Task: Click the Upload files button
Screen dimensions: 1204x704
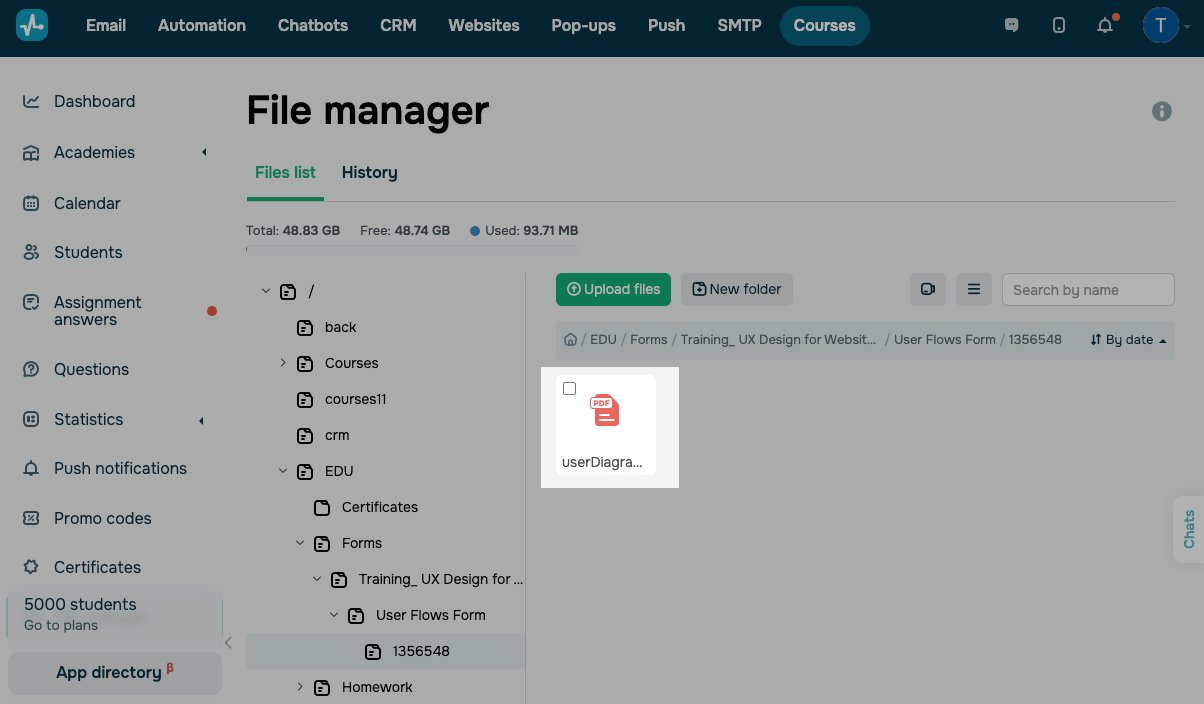Action: pos(613,290)
